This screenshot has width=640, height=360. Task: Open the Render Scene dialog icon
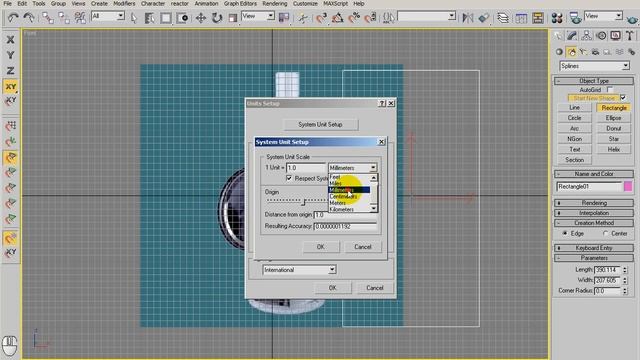(x=575, y=18)
